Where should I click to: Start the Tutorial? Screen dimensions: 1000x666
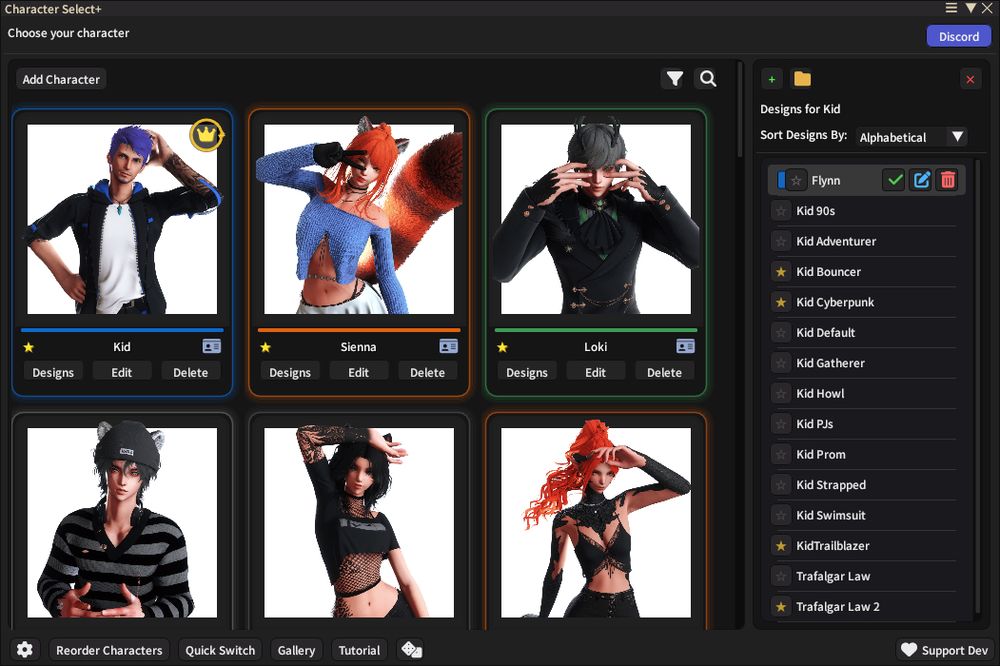pos(359,650)
